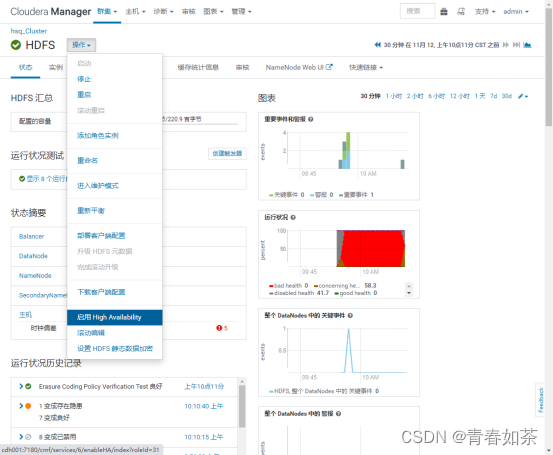
Task: Open the hsq_Cluster breadcrumb link
Action: coord(29,31)
